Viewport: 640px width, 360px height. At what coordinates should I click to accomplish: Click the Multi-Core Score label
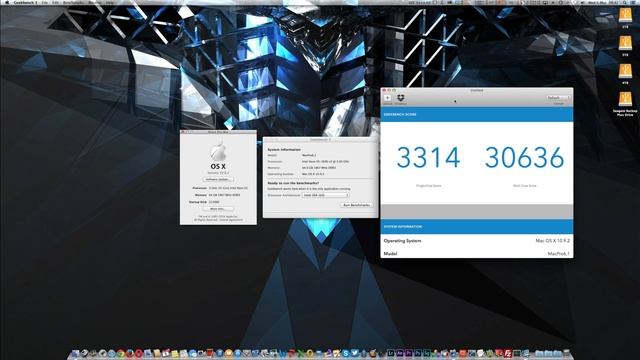524,186
